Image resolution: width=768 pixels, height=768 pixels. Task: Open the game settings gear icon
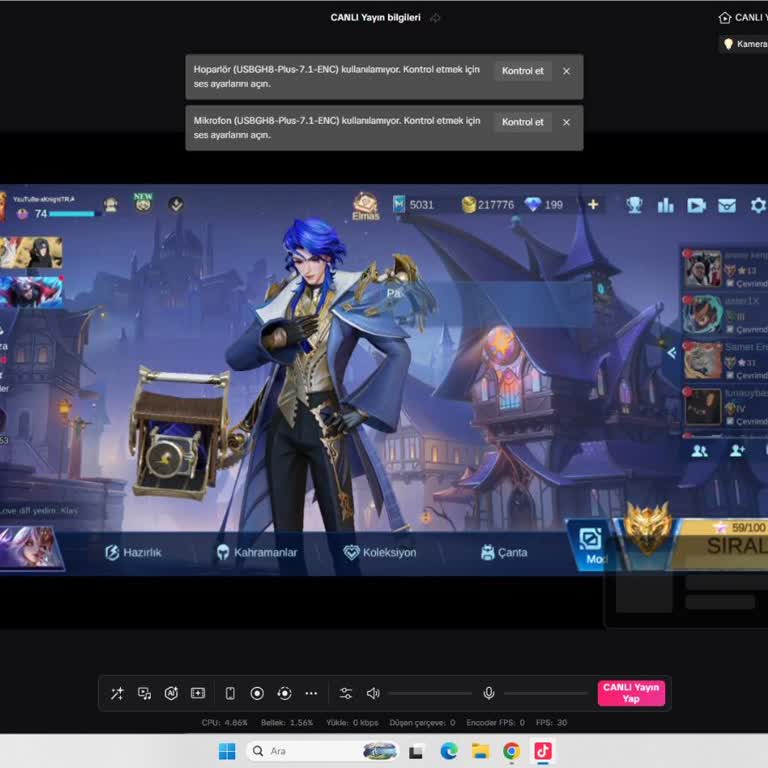[x=758, y=205]
